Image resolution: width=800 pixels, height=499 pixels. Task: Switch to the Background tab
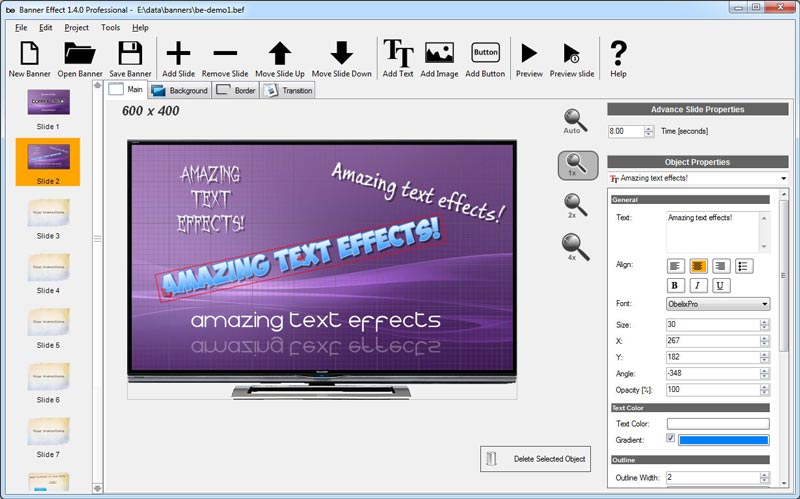(180, 90)
